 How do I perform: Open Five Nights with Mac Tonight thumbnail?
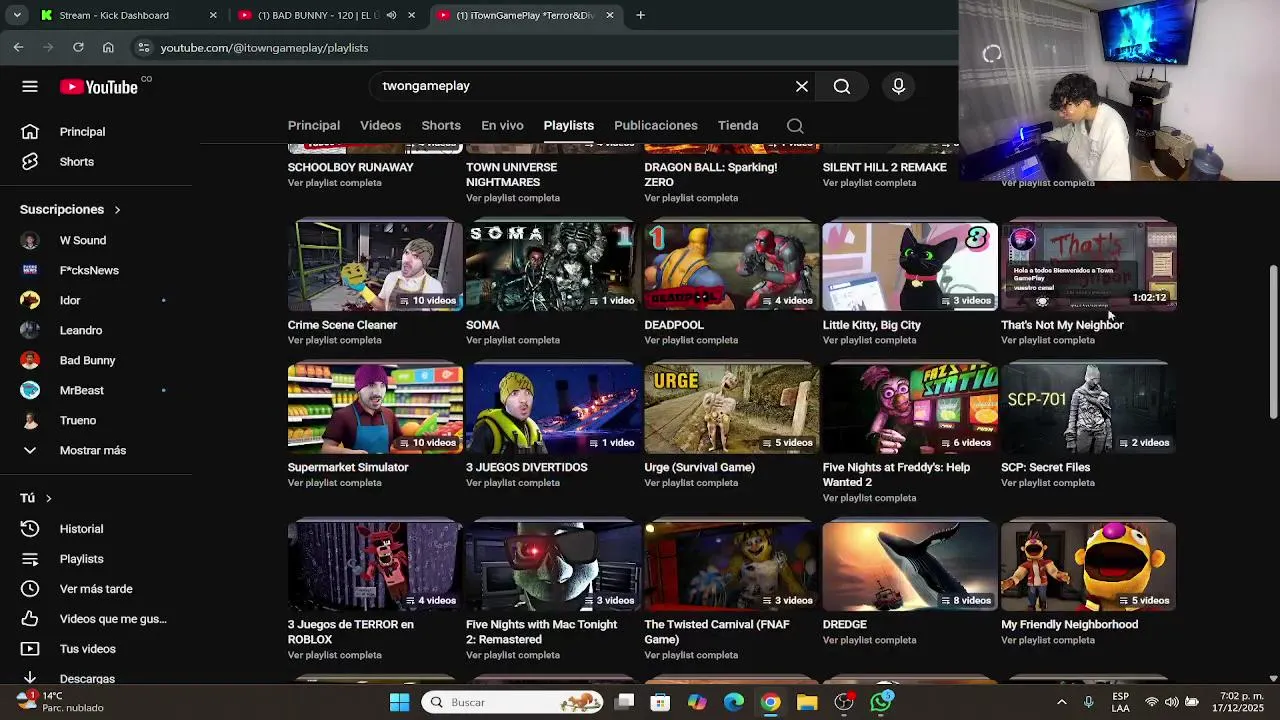point(553,566)
